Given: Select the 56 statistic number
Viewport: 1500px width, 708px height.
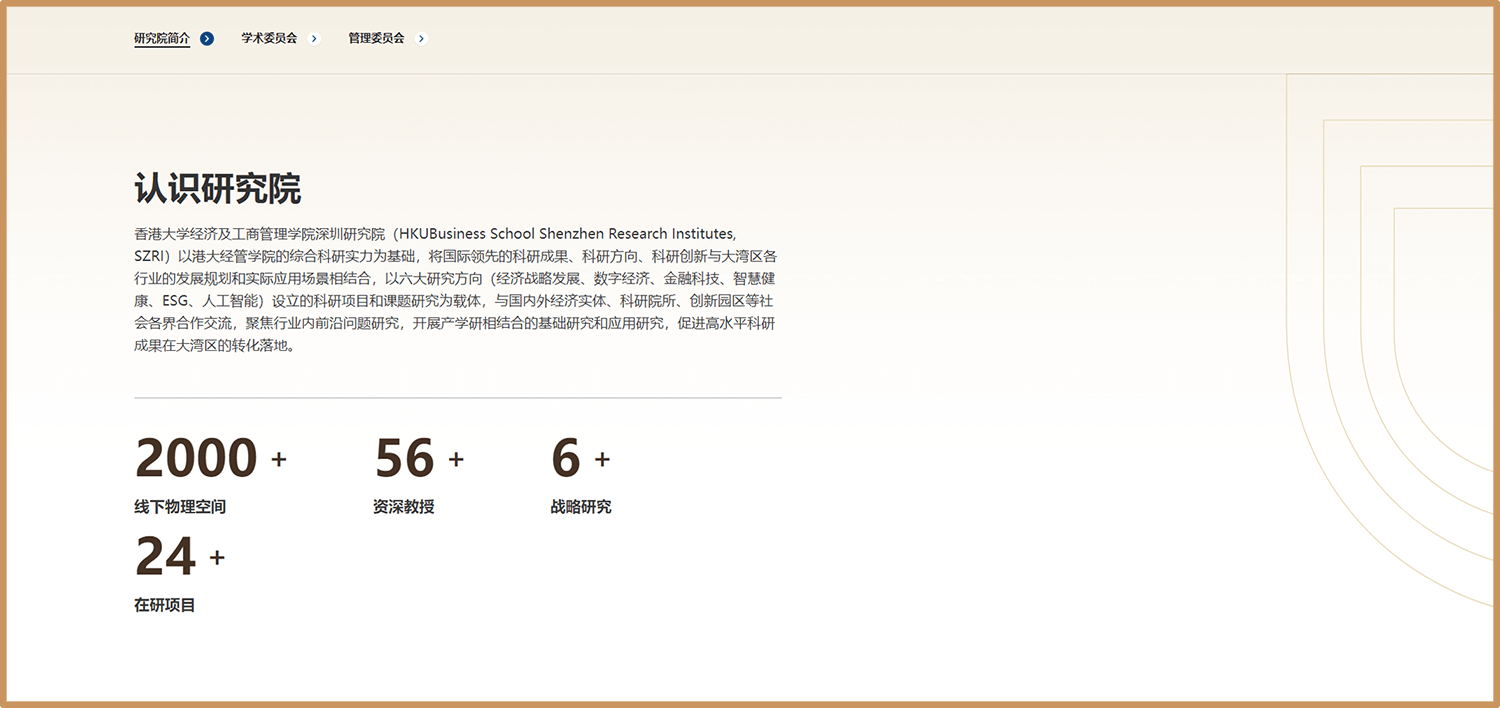Looking at the screenshot, I should 404,458.
